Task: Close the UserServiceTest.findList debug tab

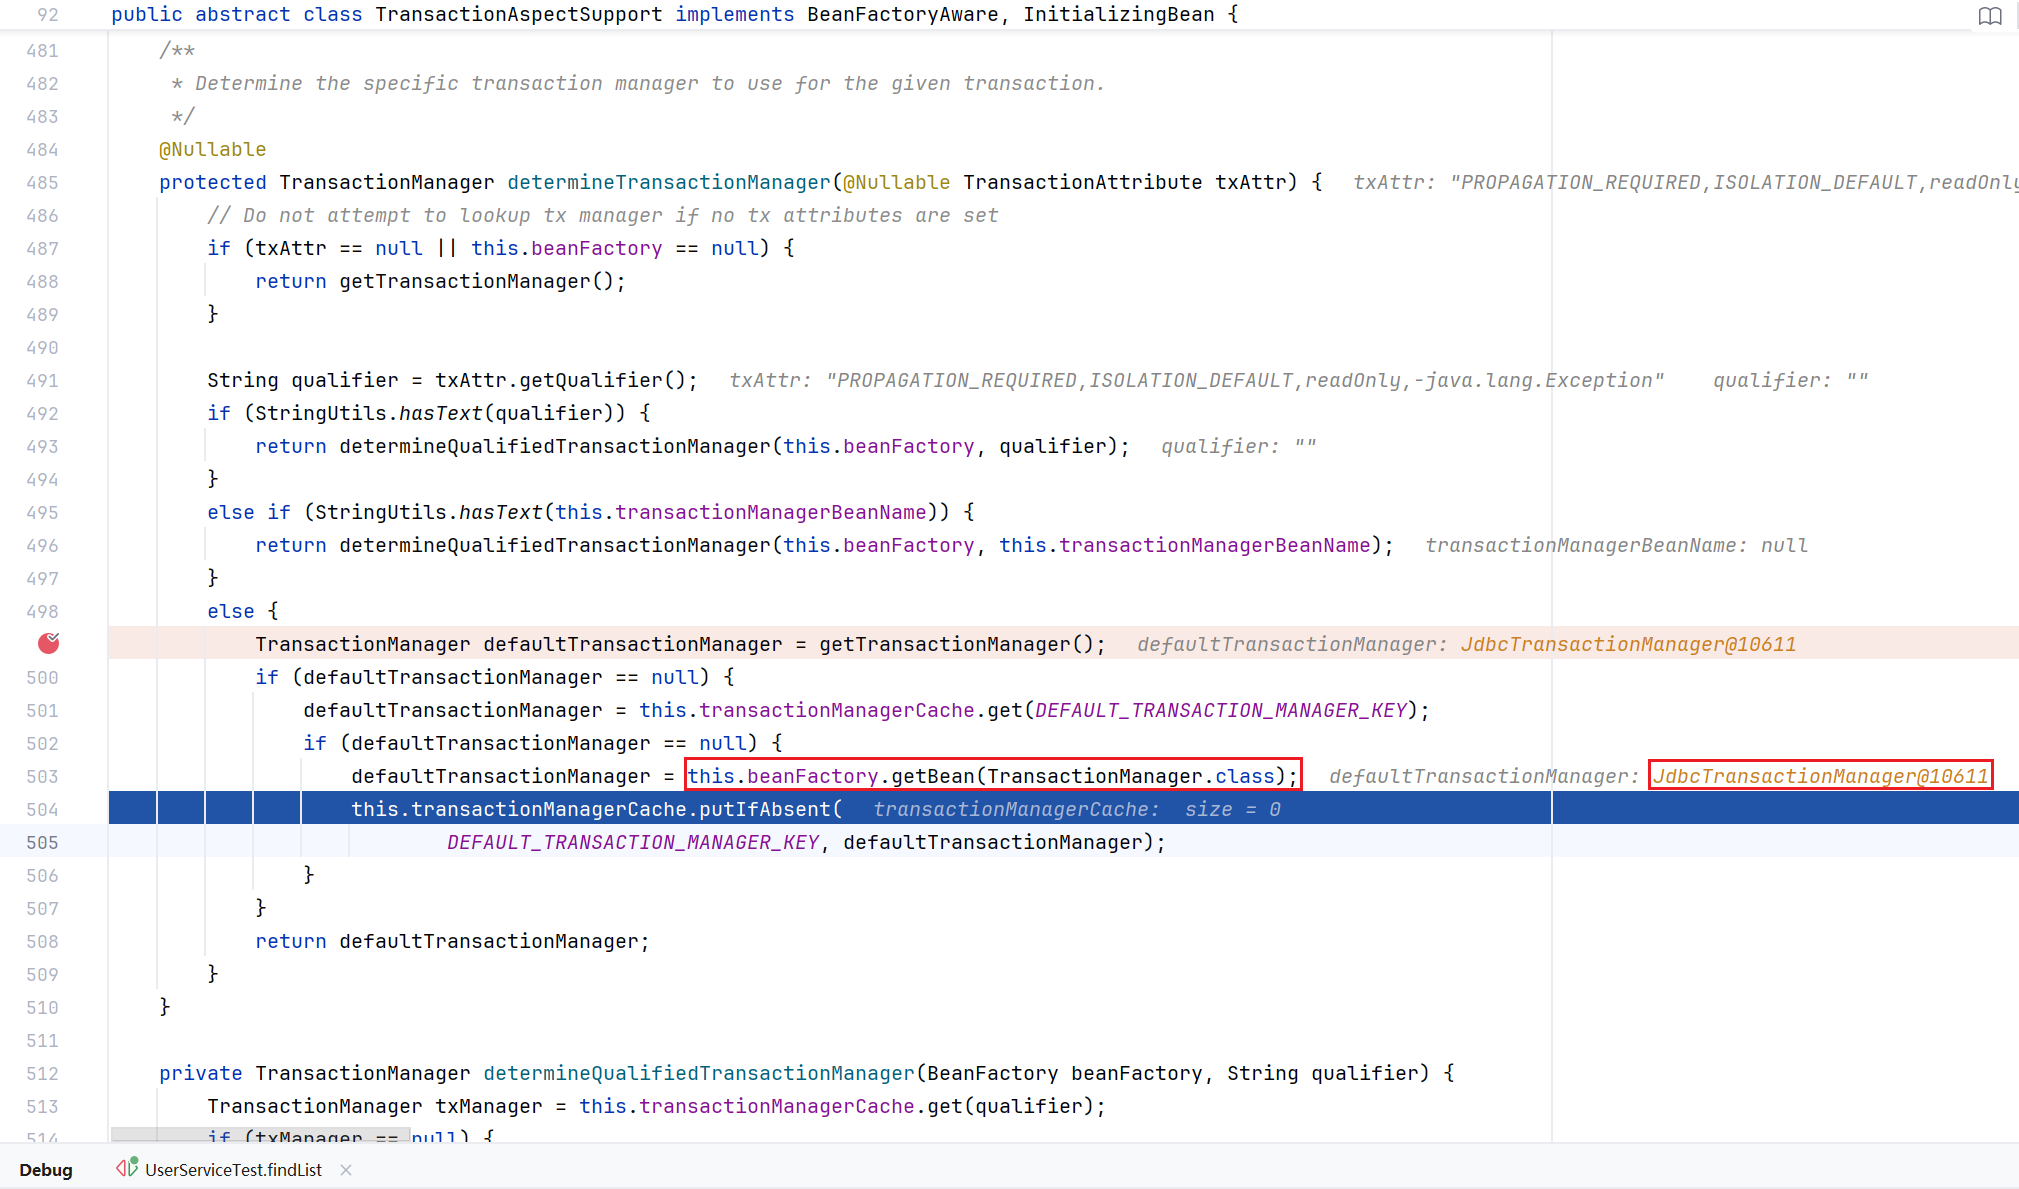Action: pyautogui.click(x=346, y=1170)
